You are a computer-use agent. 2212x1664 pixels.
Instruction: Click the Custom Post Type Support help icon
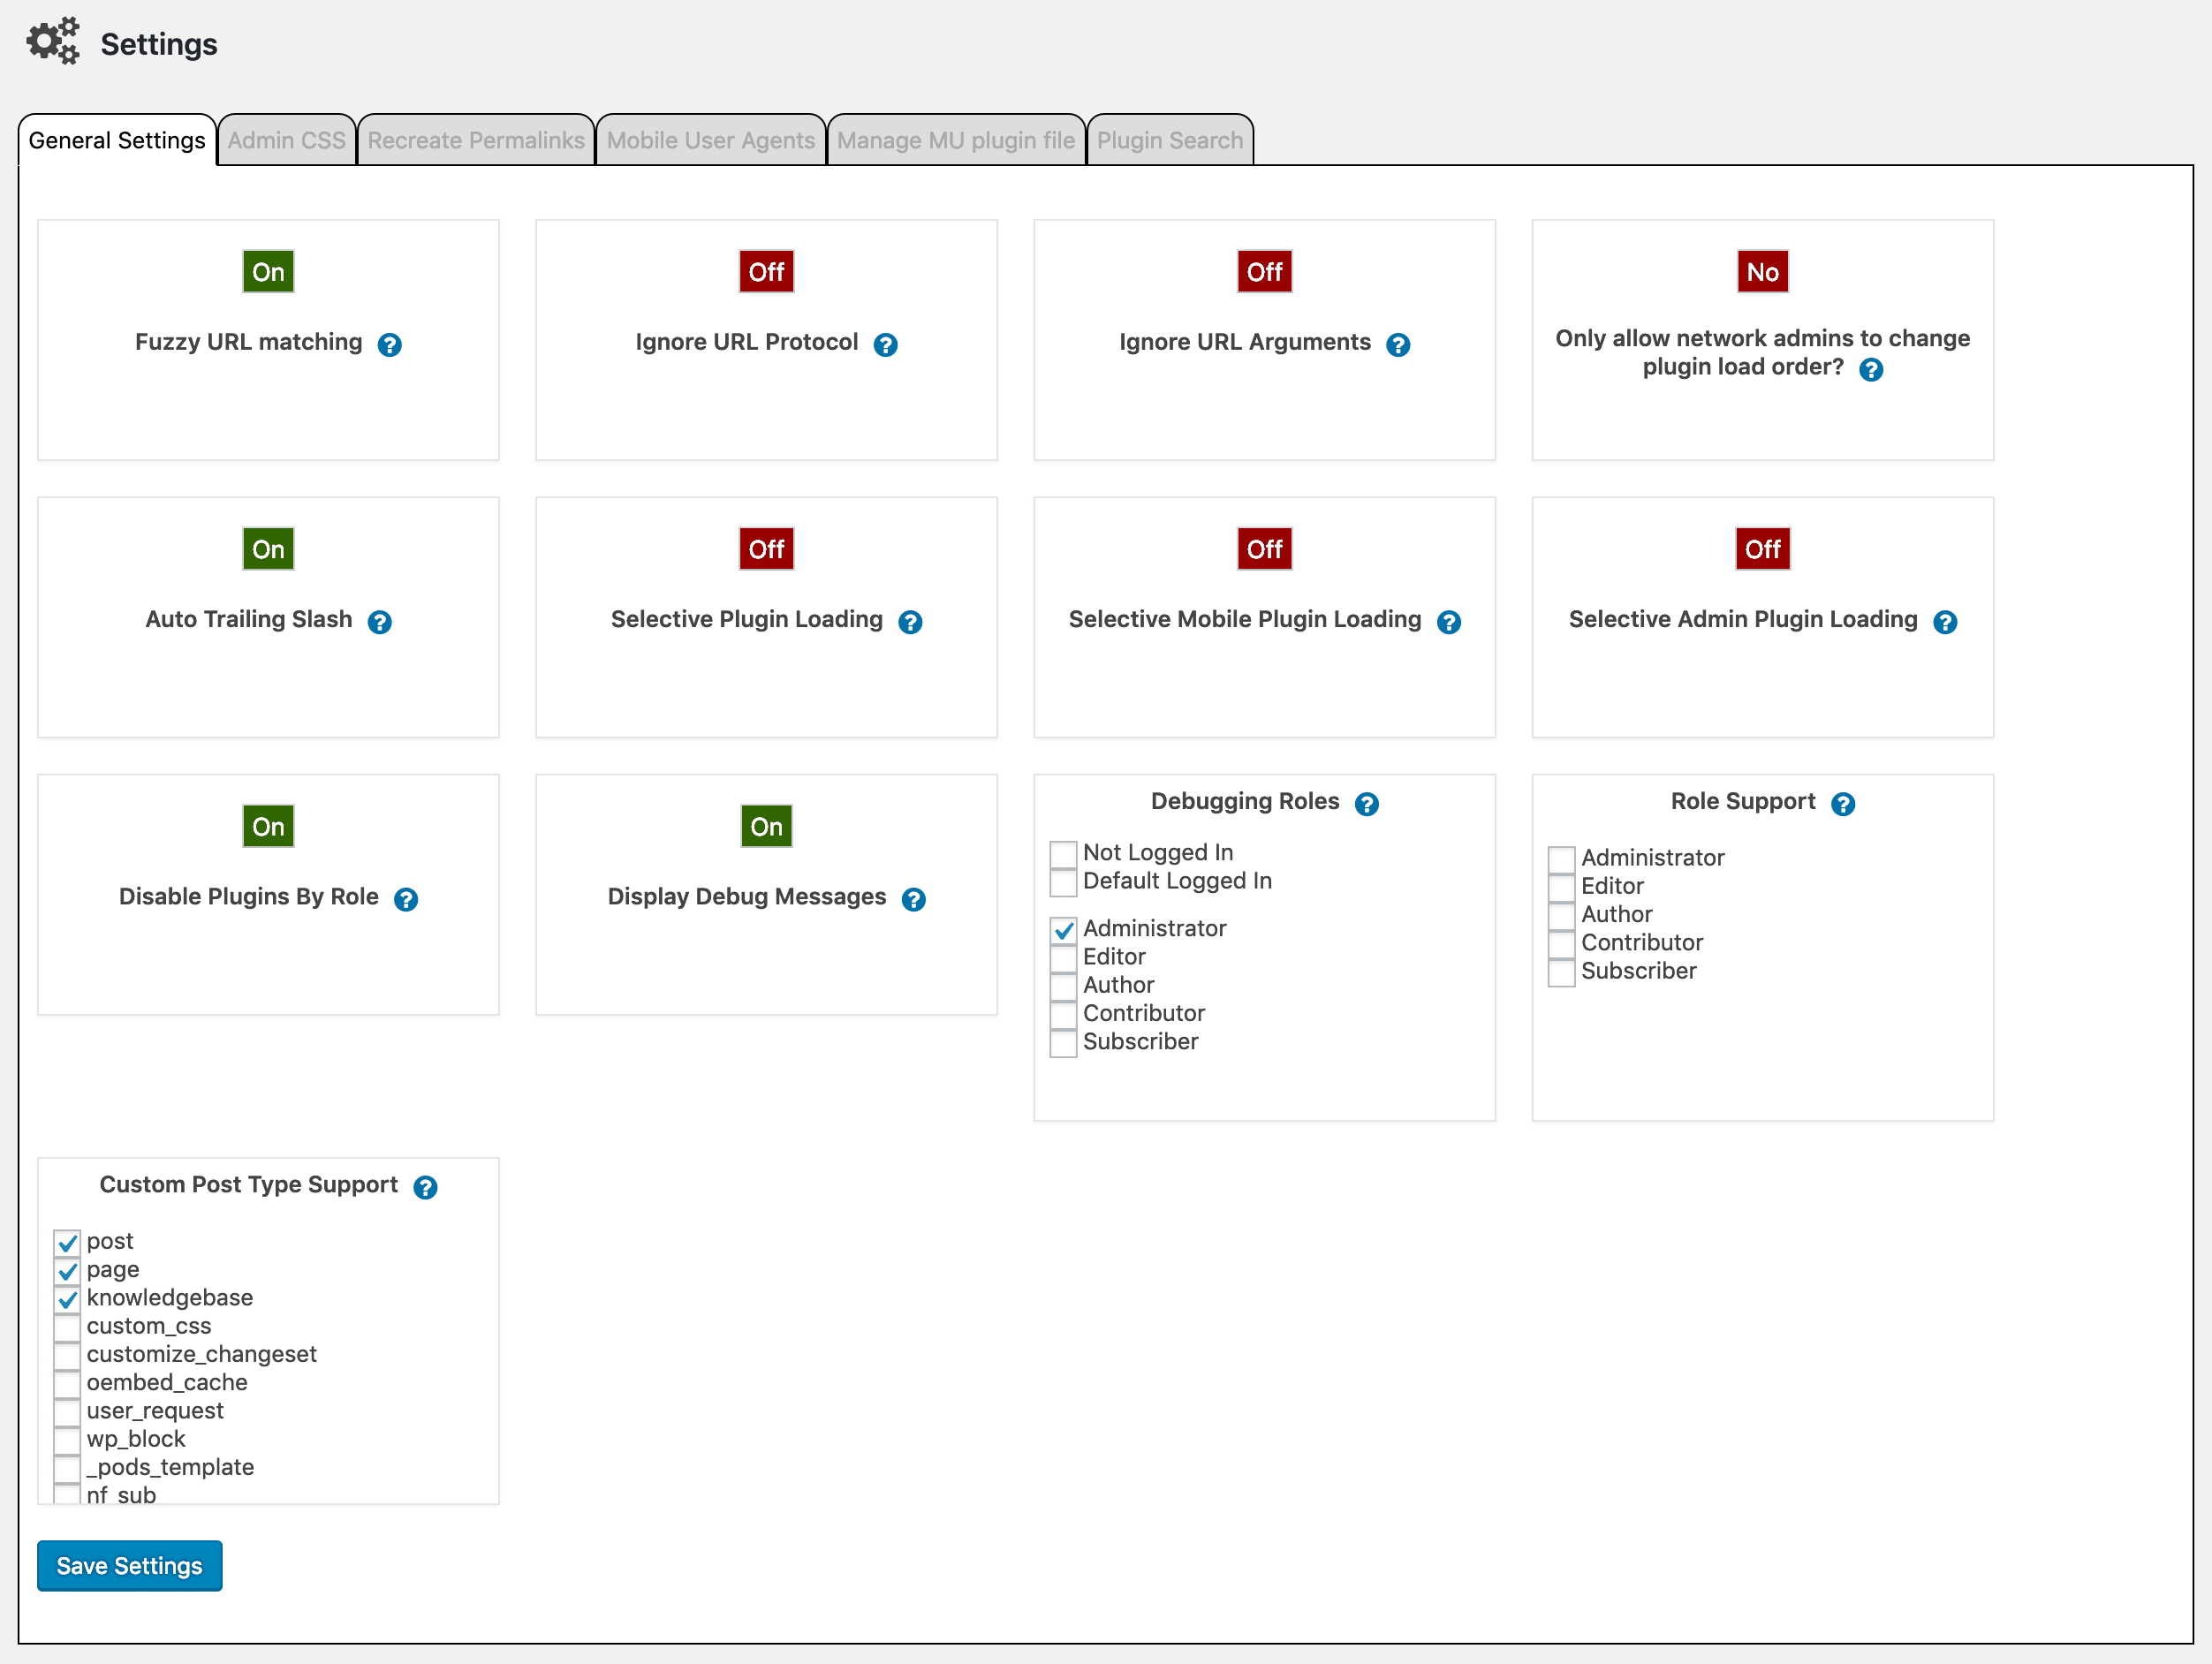[x=426, y=1188]
